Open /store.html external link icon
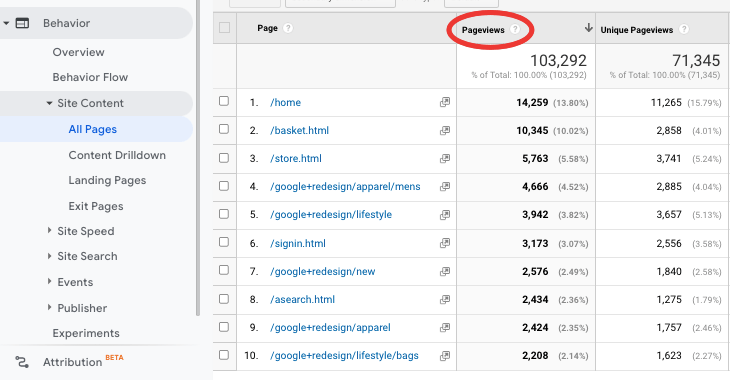This screenshot has height=380, width=730. [x=445, y=158]
